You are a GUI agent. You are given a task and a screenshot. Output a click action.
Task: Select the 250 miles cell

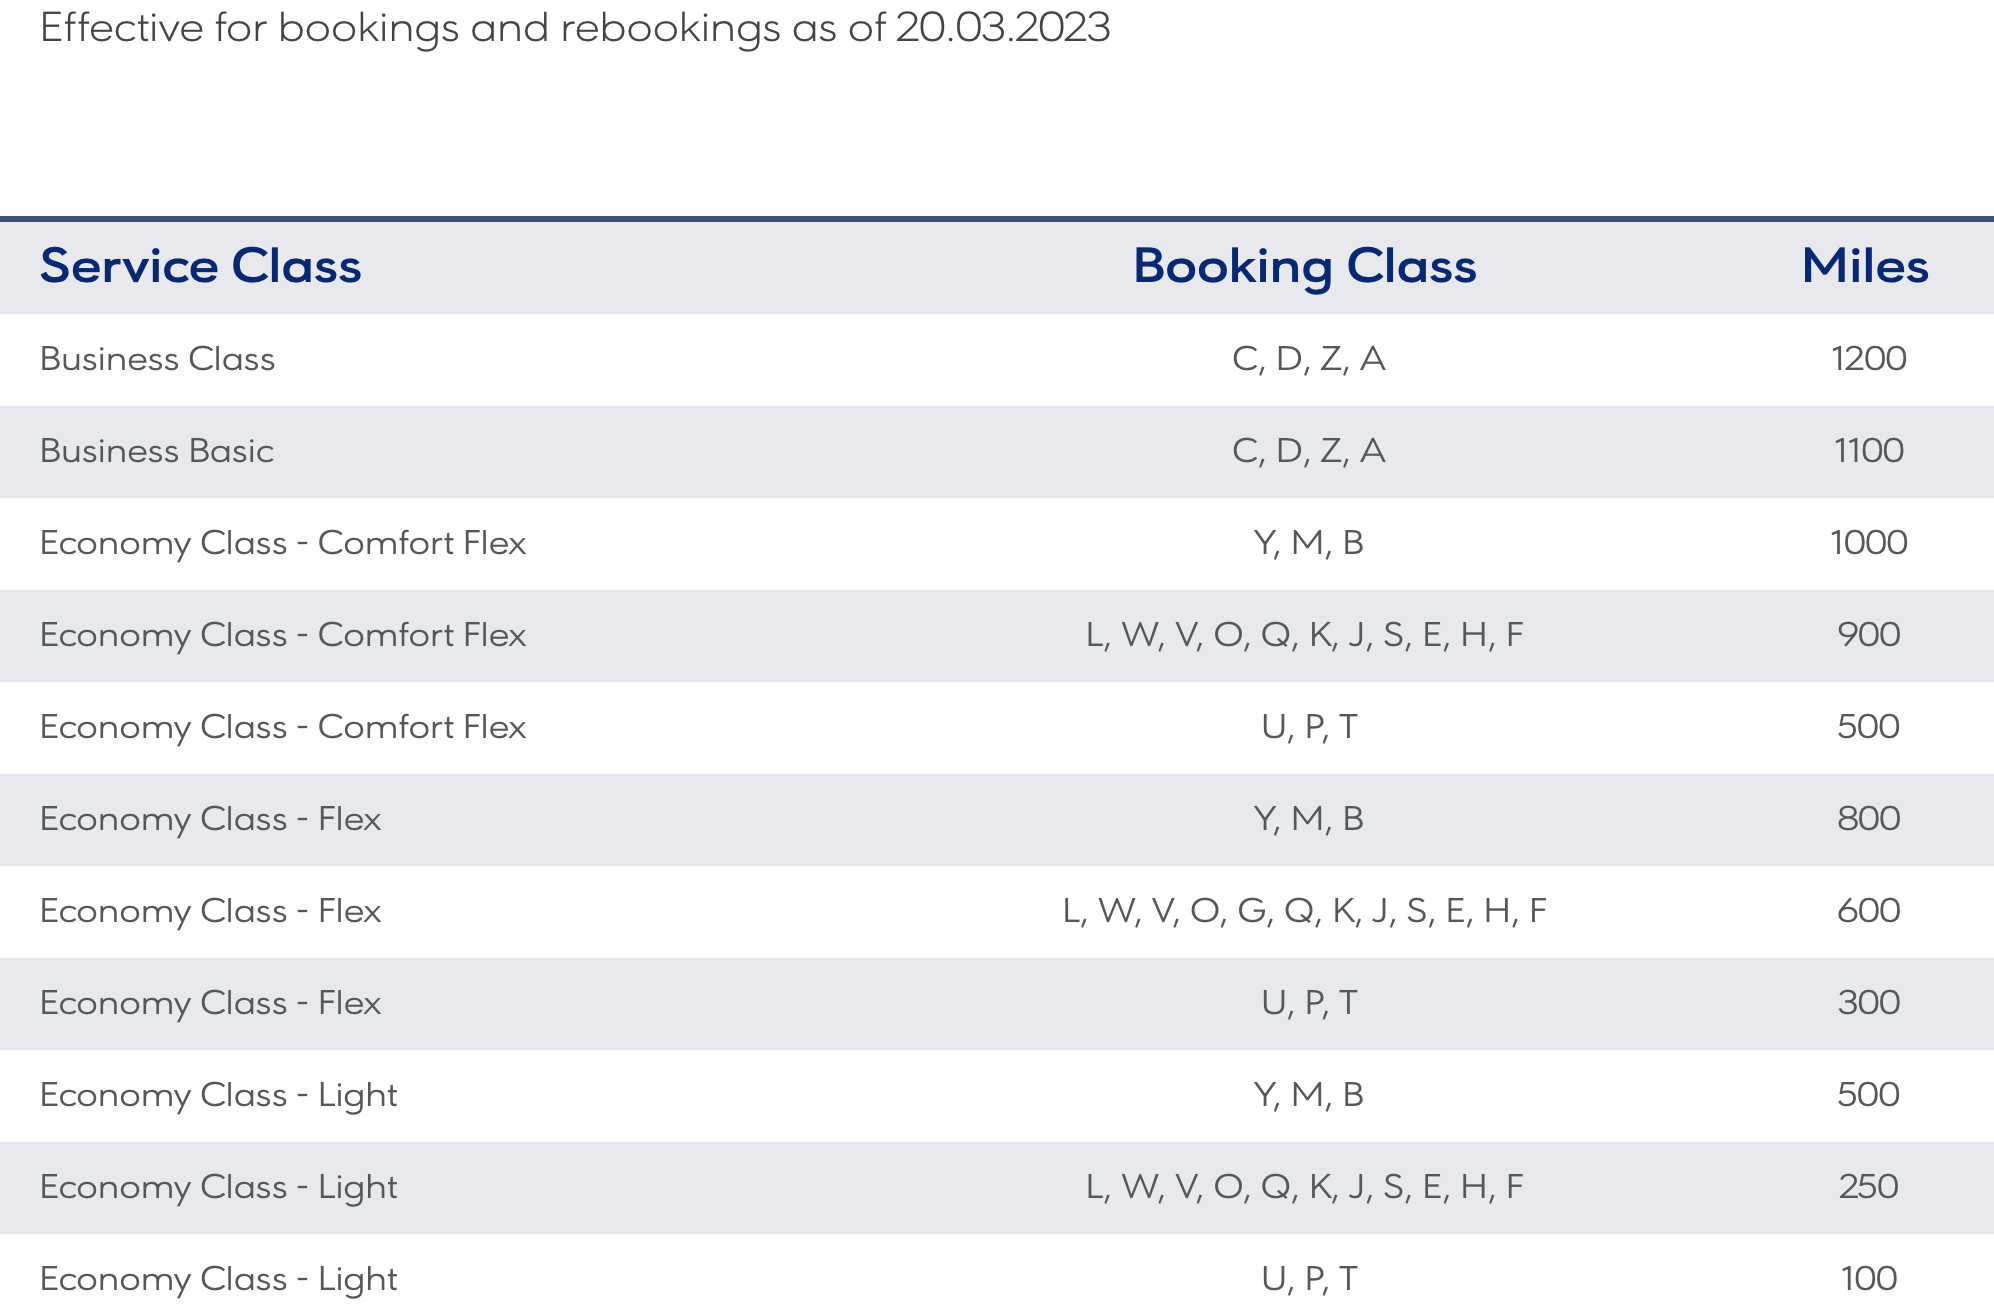click(x=1868, y=1187)
